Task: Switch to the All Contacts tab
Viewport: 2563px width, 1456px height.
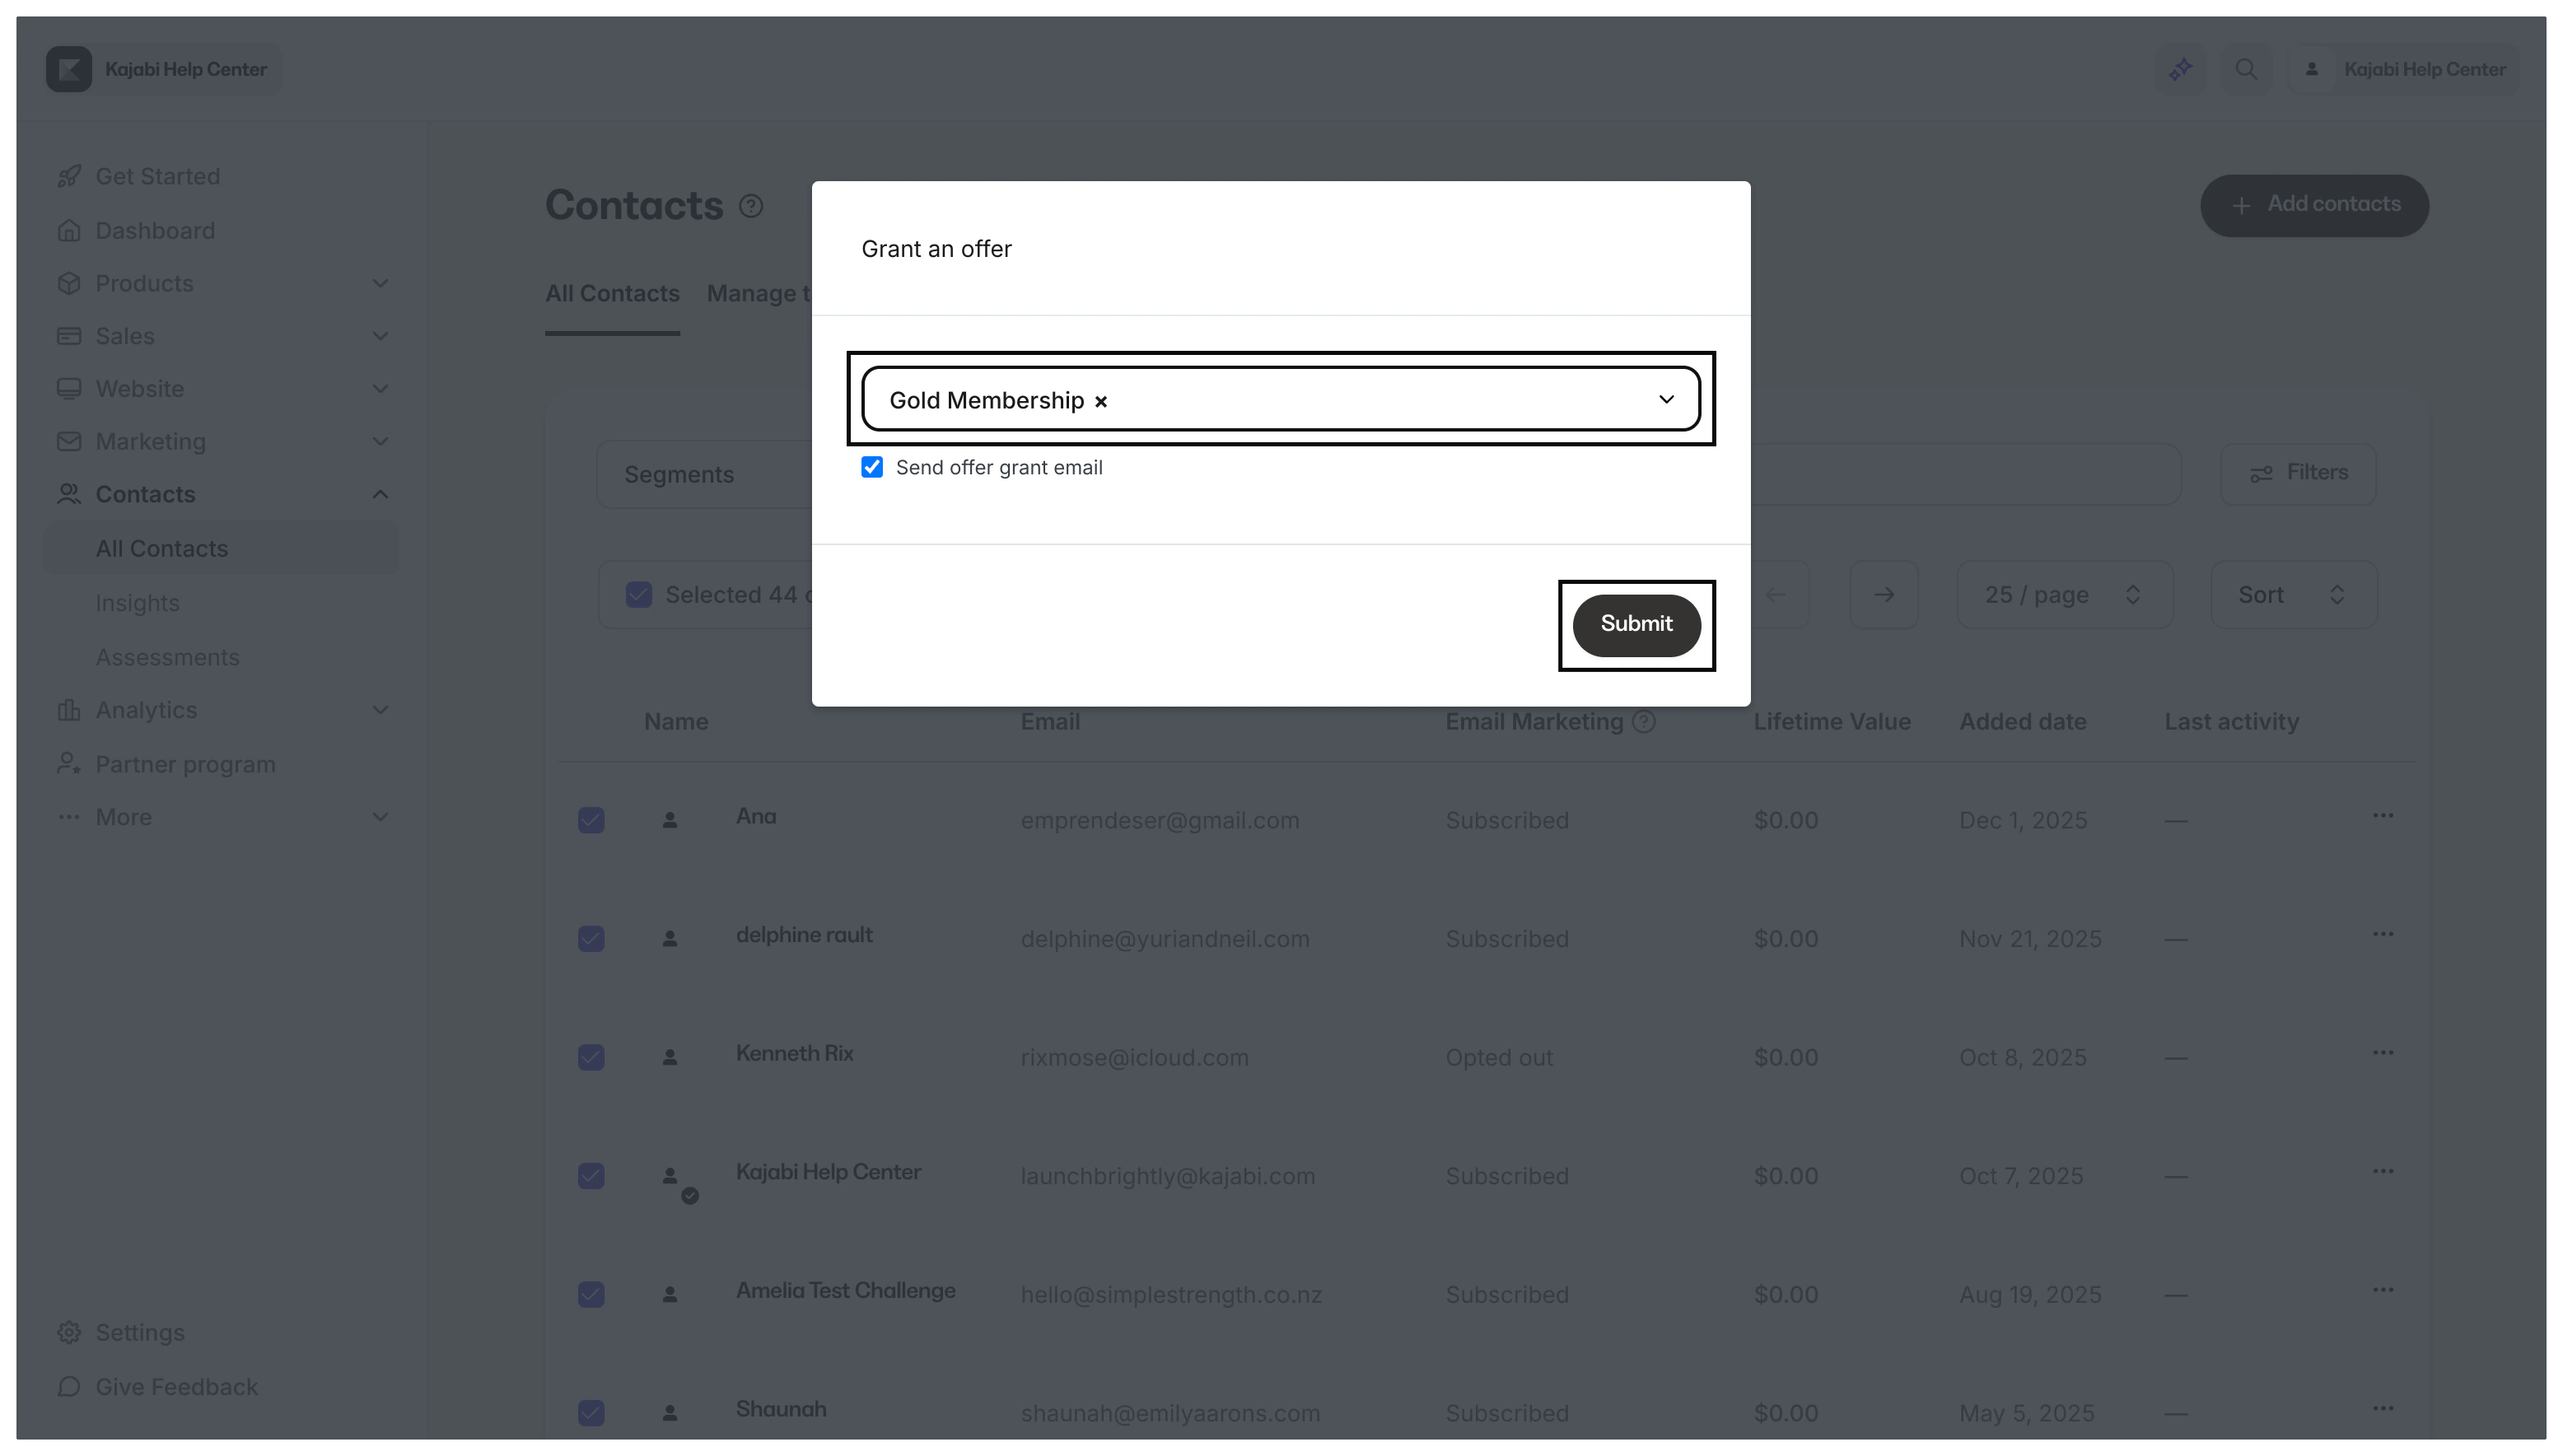Action: point(612,293)
